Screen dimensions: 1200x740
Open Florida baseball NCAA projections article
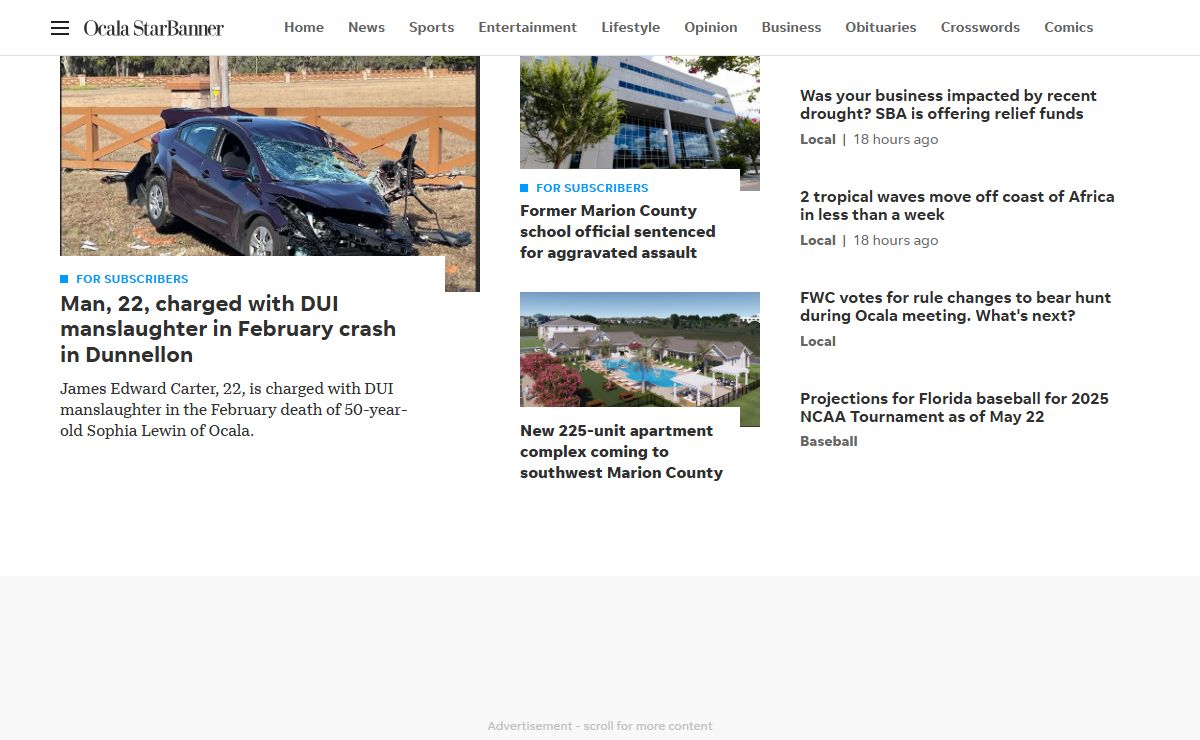(954, 408)
